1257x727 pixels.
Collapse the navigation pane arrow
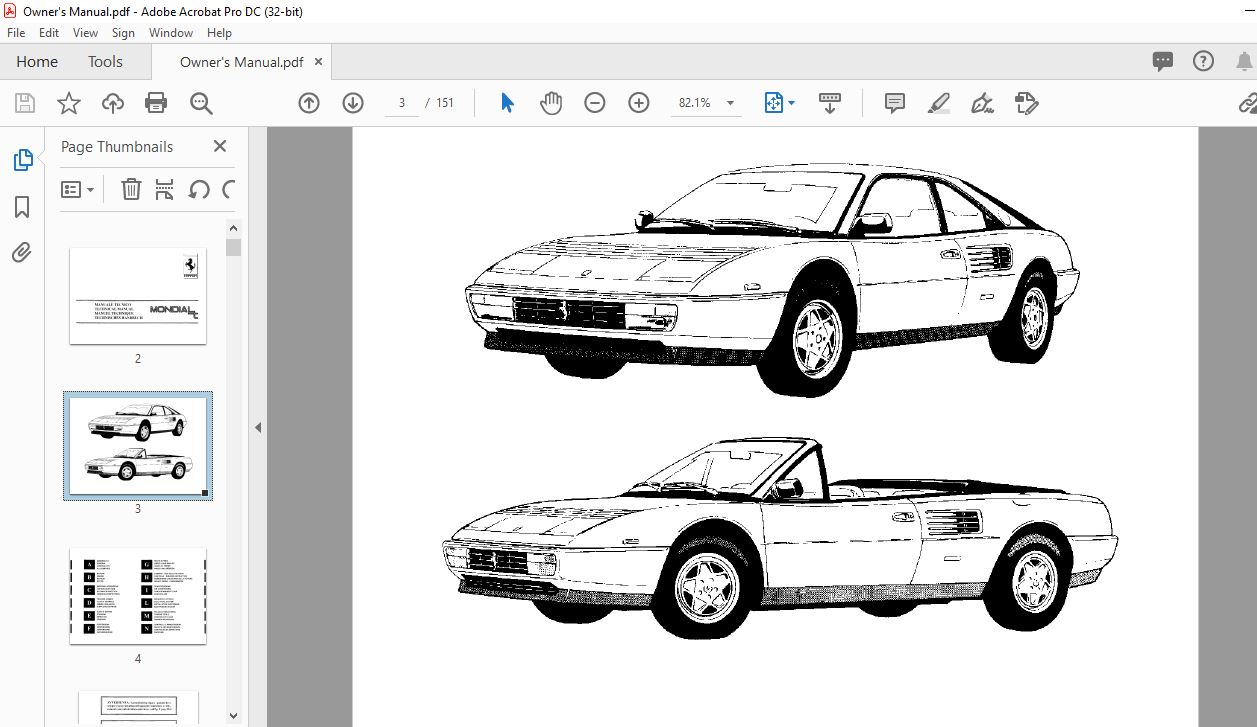[x=257, y=427]
